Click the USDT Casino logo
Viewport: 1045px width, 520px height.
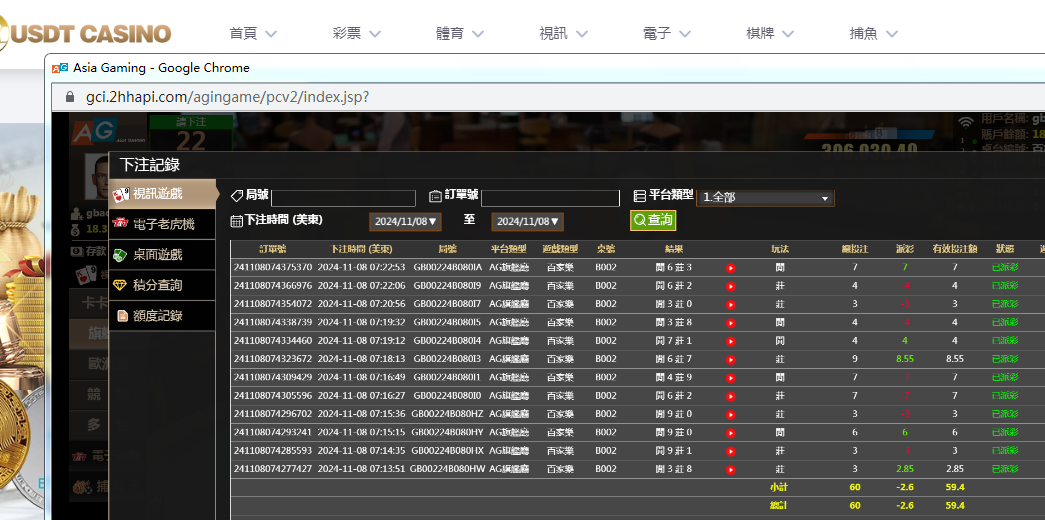coord(86,33)
